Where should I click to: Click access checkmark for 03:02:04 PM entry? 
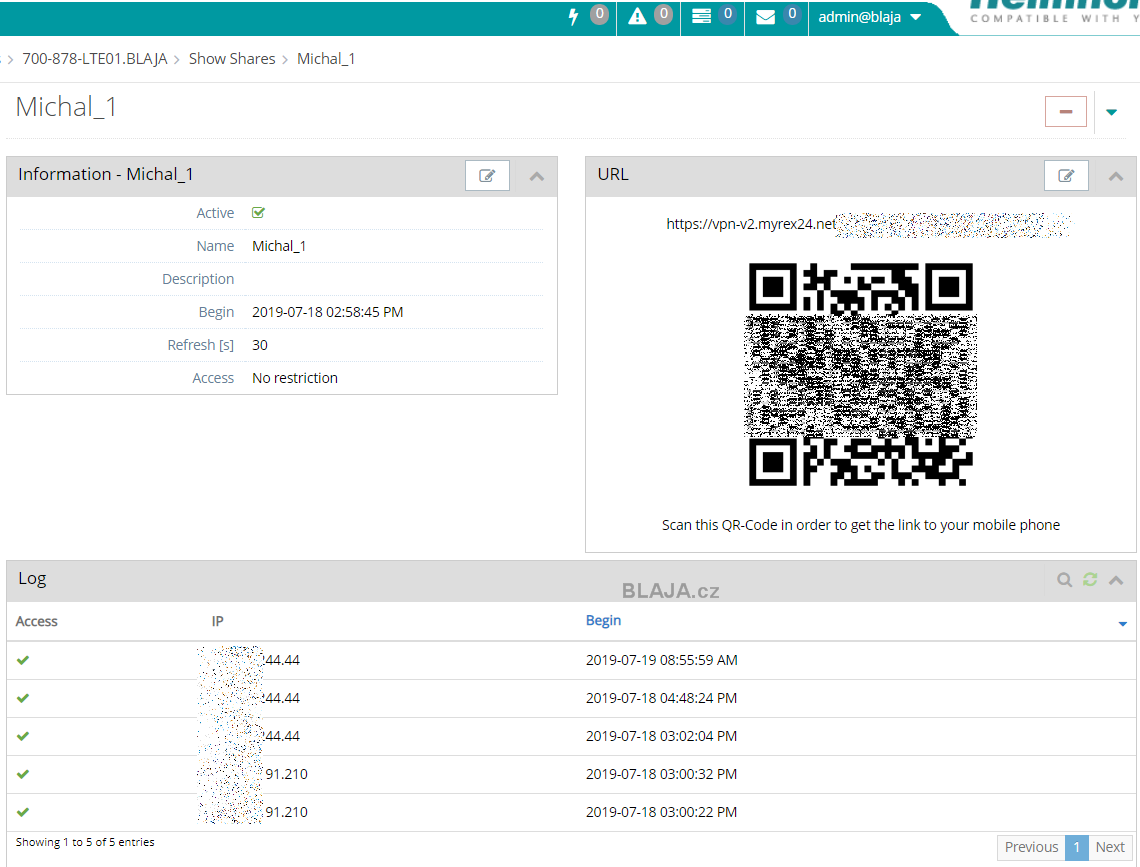(x=23, y=735)
